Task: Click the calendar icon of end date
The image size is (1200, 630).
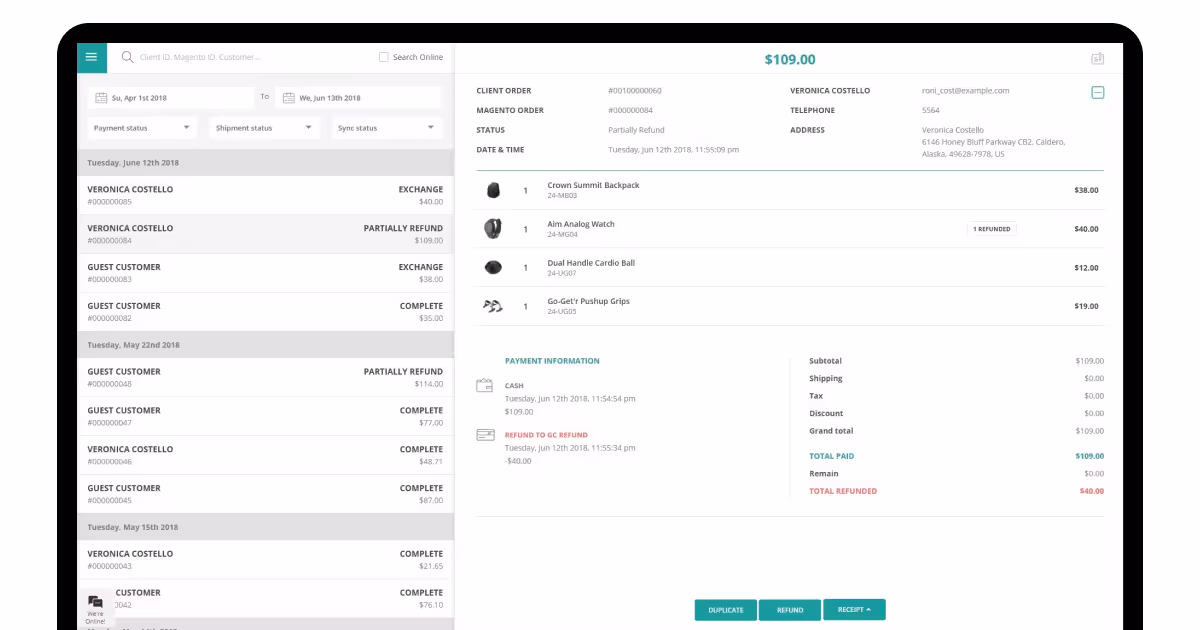Action: coord(289,98)
